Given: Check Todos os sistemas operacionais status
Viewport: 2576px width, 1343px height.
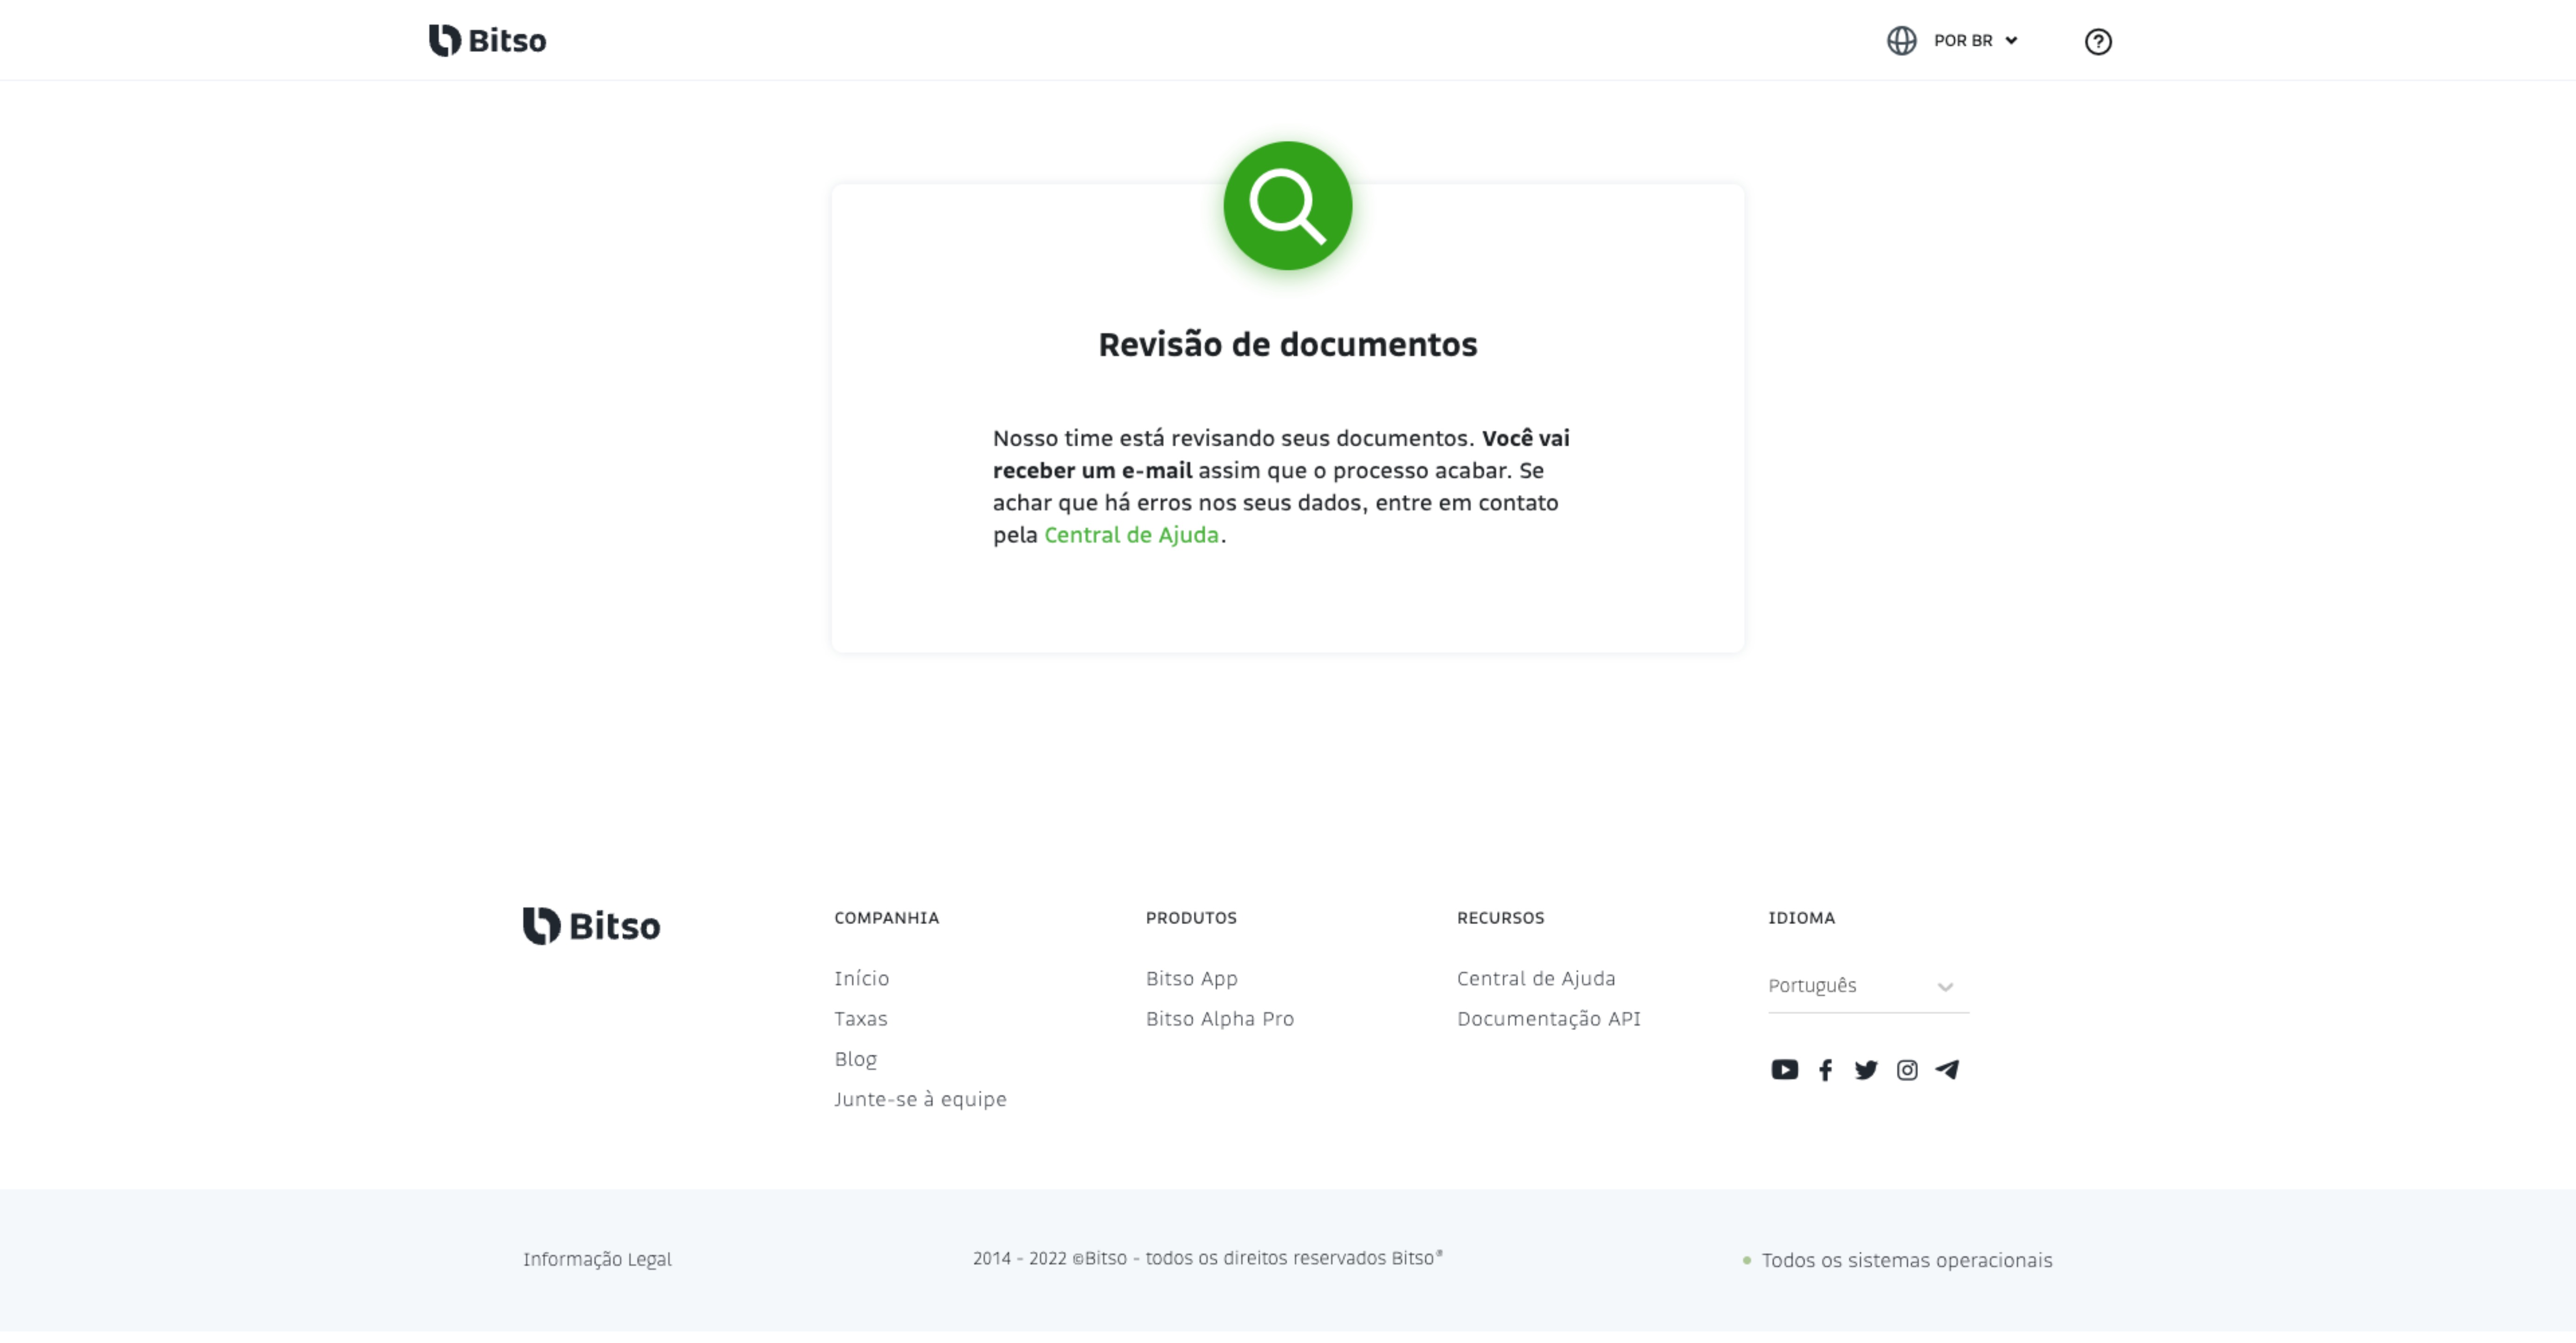Looking at the screenshot, I should [x=1897, y=1260].
